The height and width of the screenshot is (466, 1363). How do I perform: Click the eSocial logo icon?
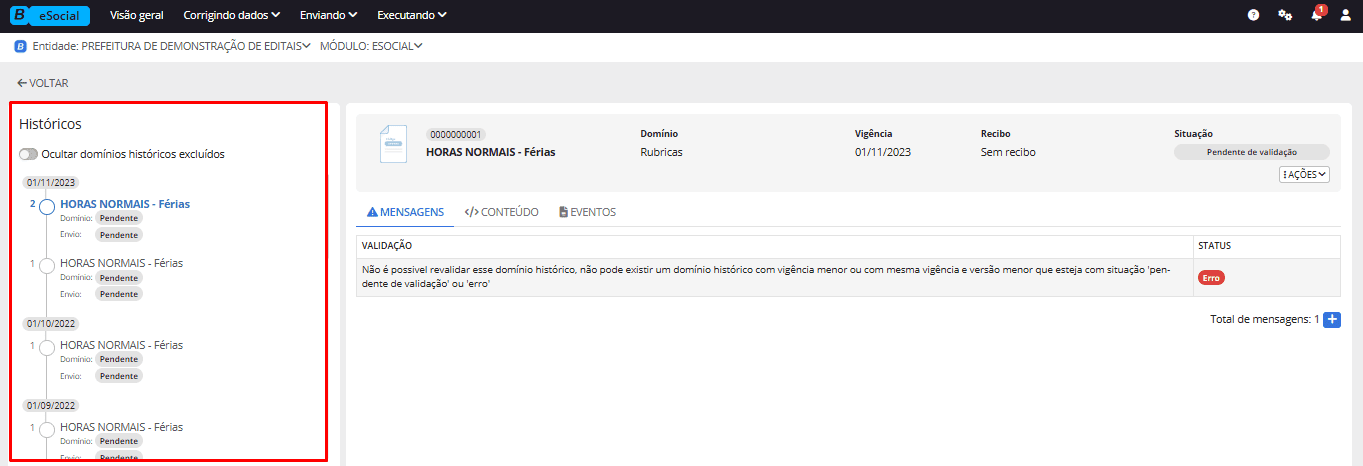pyautogui.click(x=50, y=16)
